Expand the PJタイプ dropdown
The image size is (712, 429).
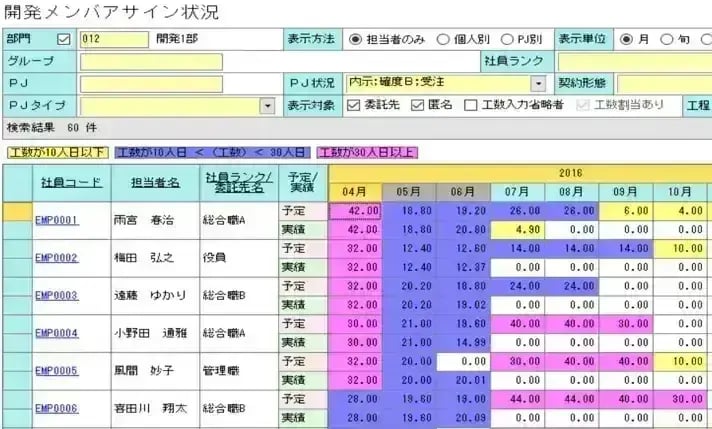click(267, 105)
